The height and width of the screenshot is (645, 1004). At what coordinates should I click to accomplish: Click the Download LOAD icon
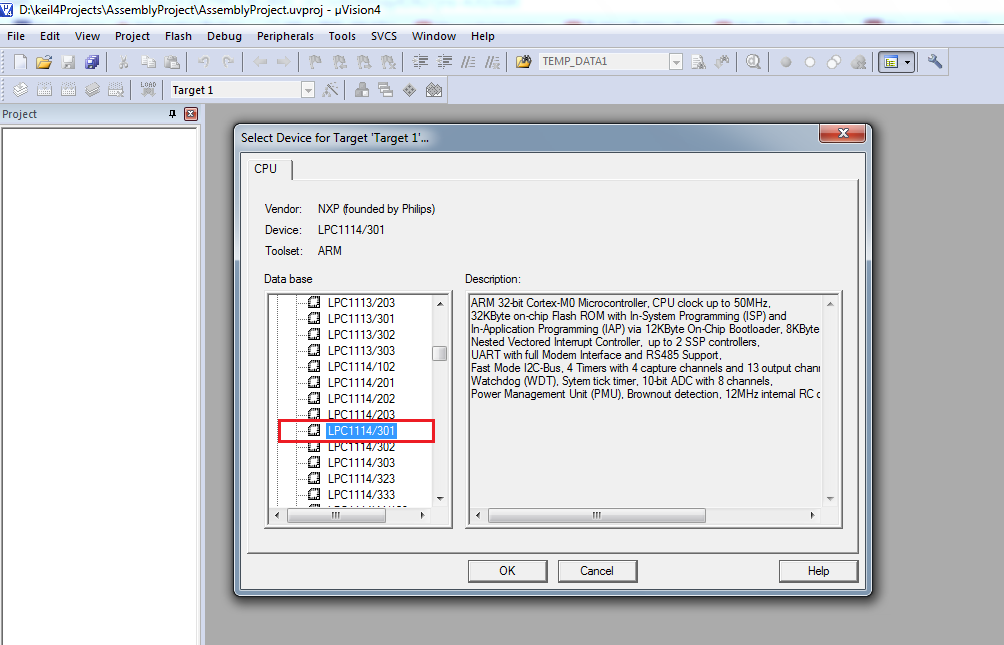148,90
